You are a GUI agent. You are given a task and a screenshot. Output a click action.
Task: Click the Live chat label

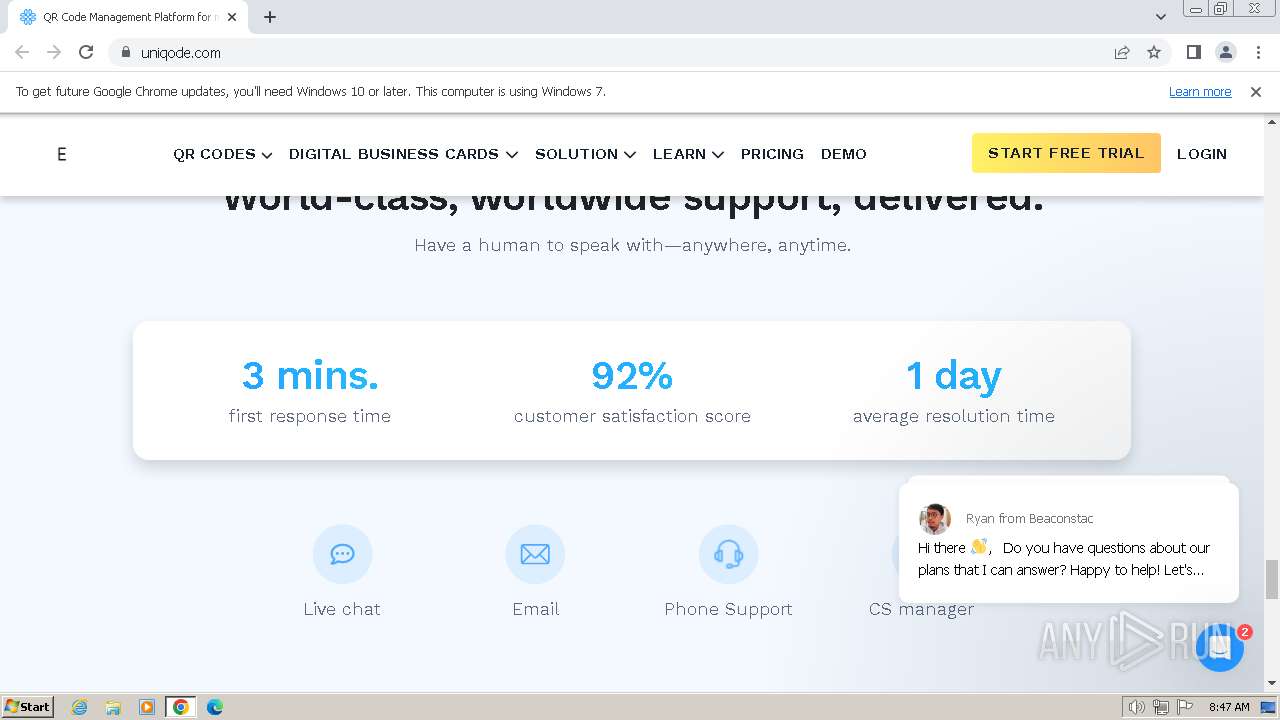(x=342, y=609)
